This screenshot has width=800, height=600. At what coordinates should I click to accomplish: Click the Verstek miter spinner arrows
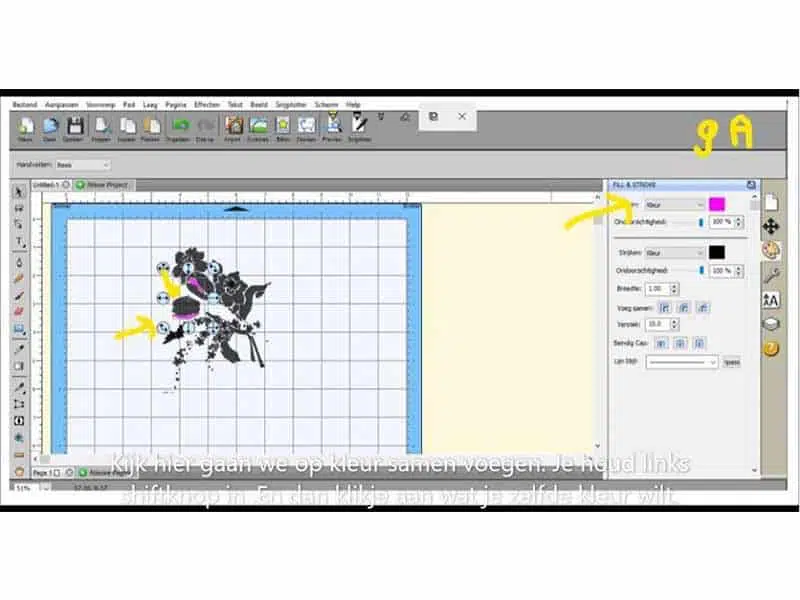[x=674, y=324]
